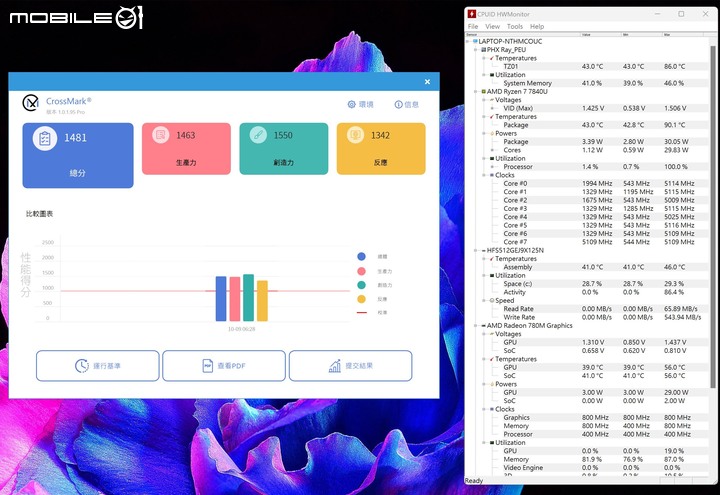720x495 pixels.
Task: Open CrossMark settings gear icon
Action: [352, 104]
